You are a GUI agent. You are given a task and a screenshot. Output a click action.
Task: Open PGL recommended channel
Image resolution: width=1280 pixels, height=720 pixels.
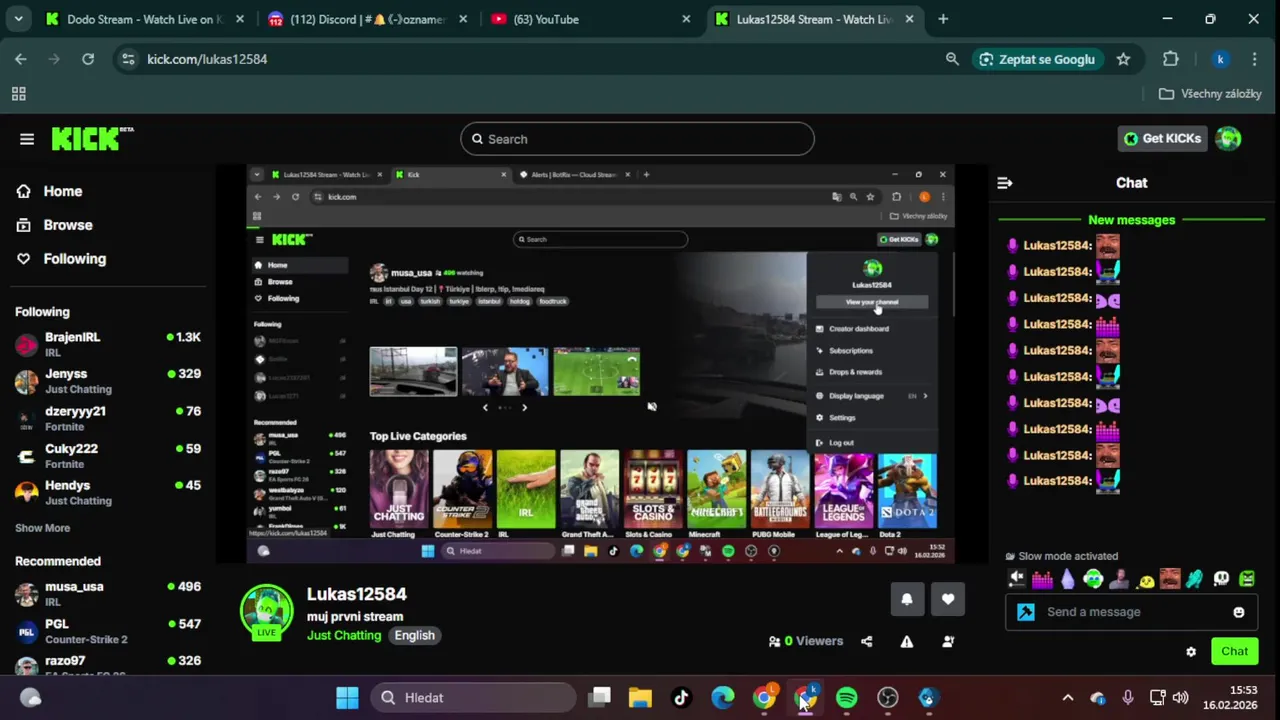(108, 631)
